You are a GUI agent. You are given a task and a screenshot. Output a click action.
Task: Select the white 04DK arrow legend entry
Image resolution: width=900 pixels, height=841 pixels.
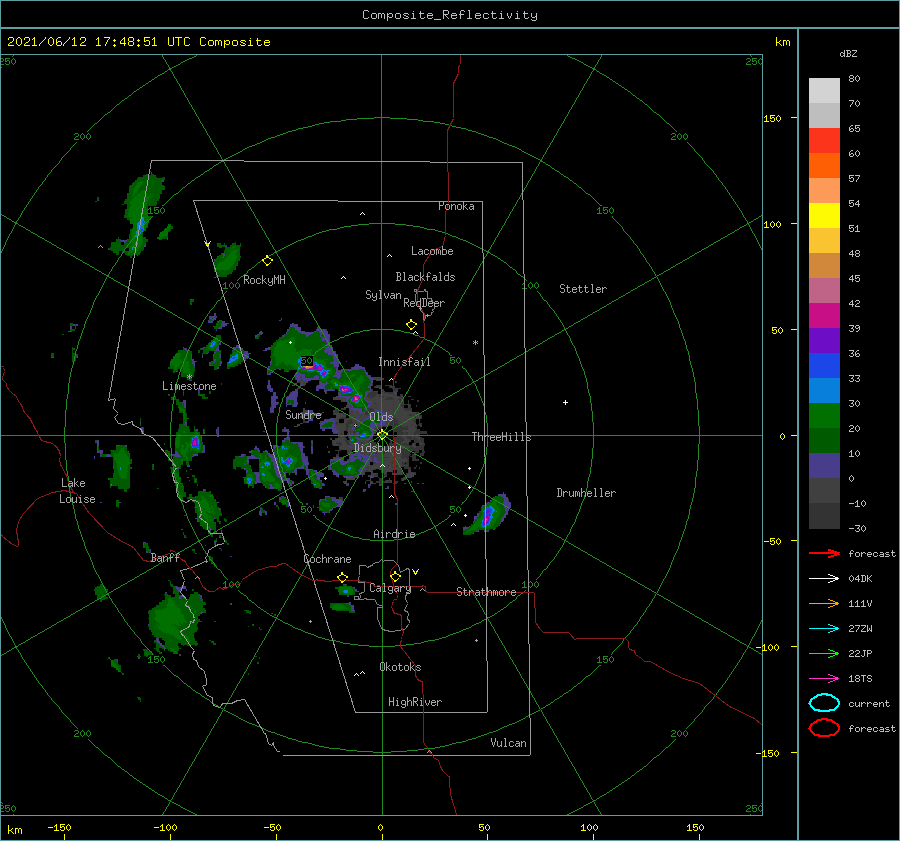coord(824,579)
